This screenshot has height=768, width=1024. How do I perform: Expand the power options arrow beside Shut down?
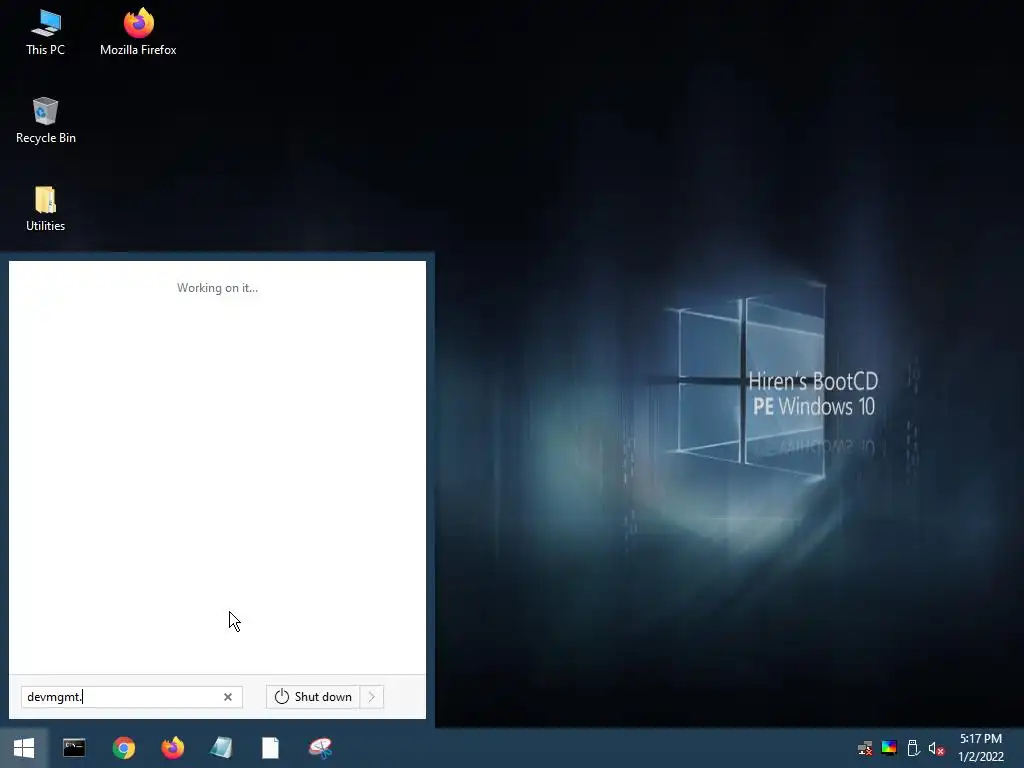click(372, 697)
